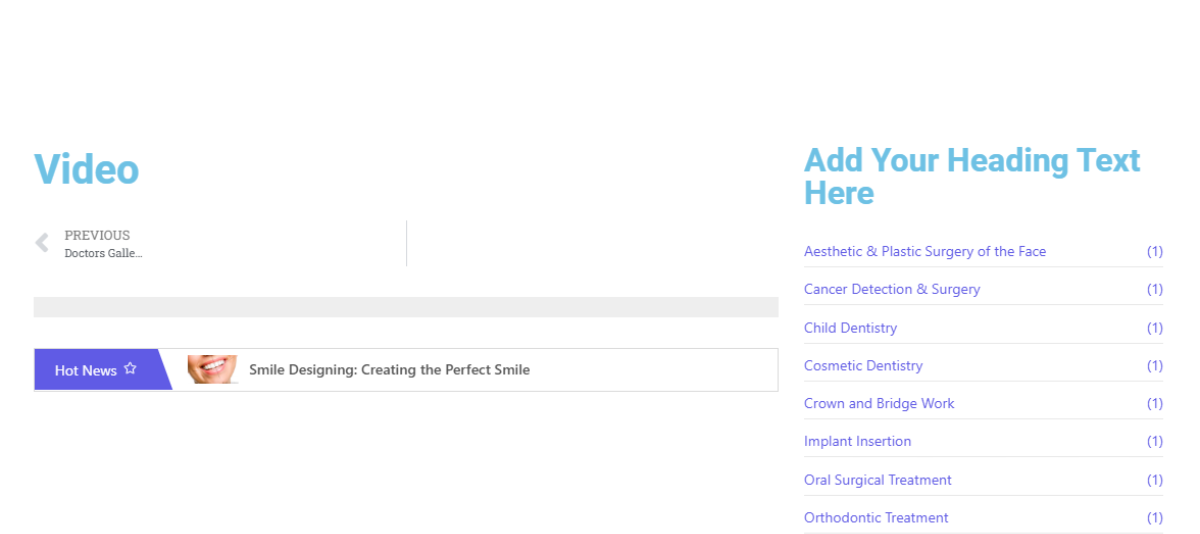Click the gray bar below post navigation
The image size is (1200, 534).
tap(405, 307)
